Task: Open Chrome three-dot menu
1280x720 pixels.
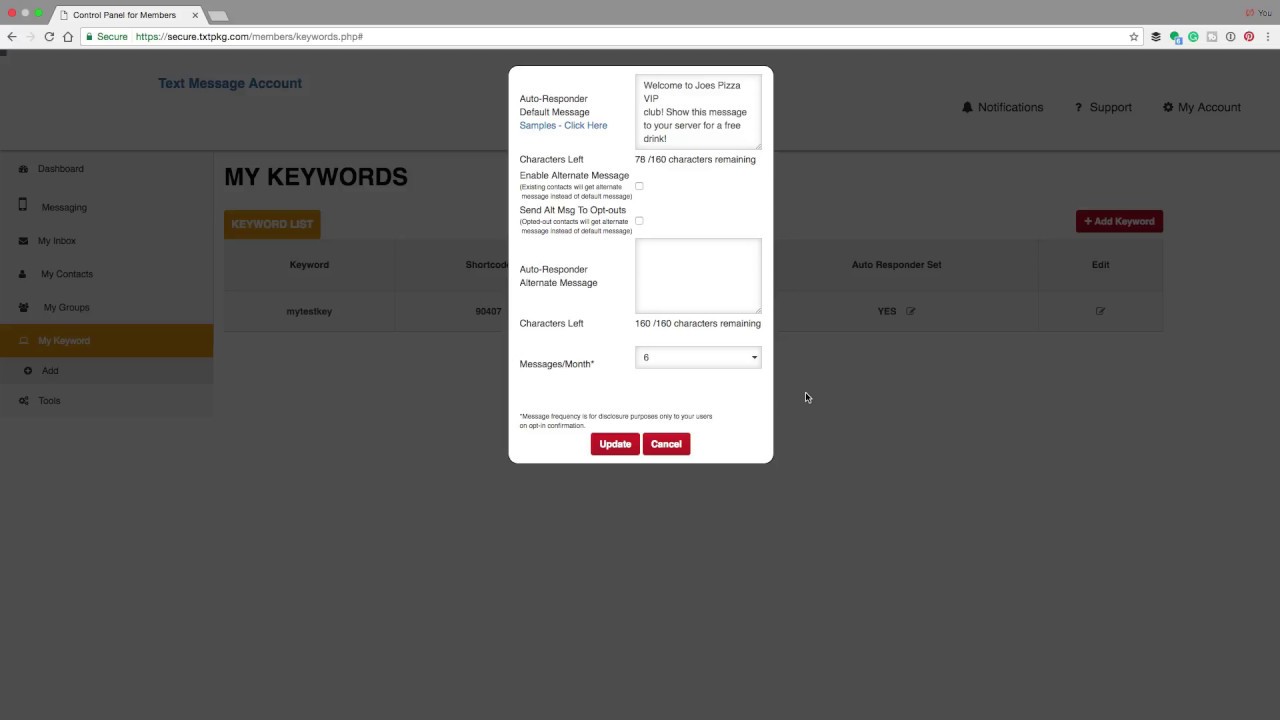Action: (x=1268, y=37)
